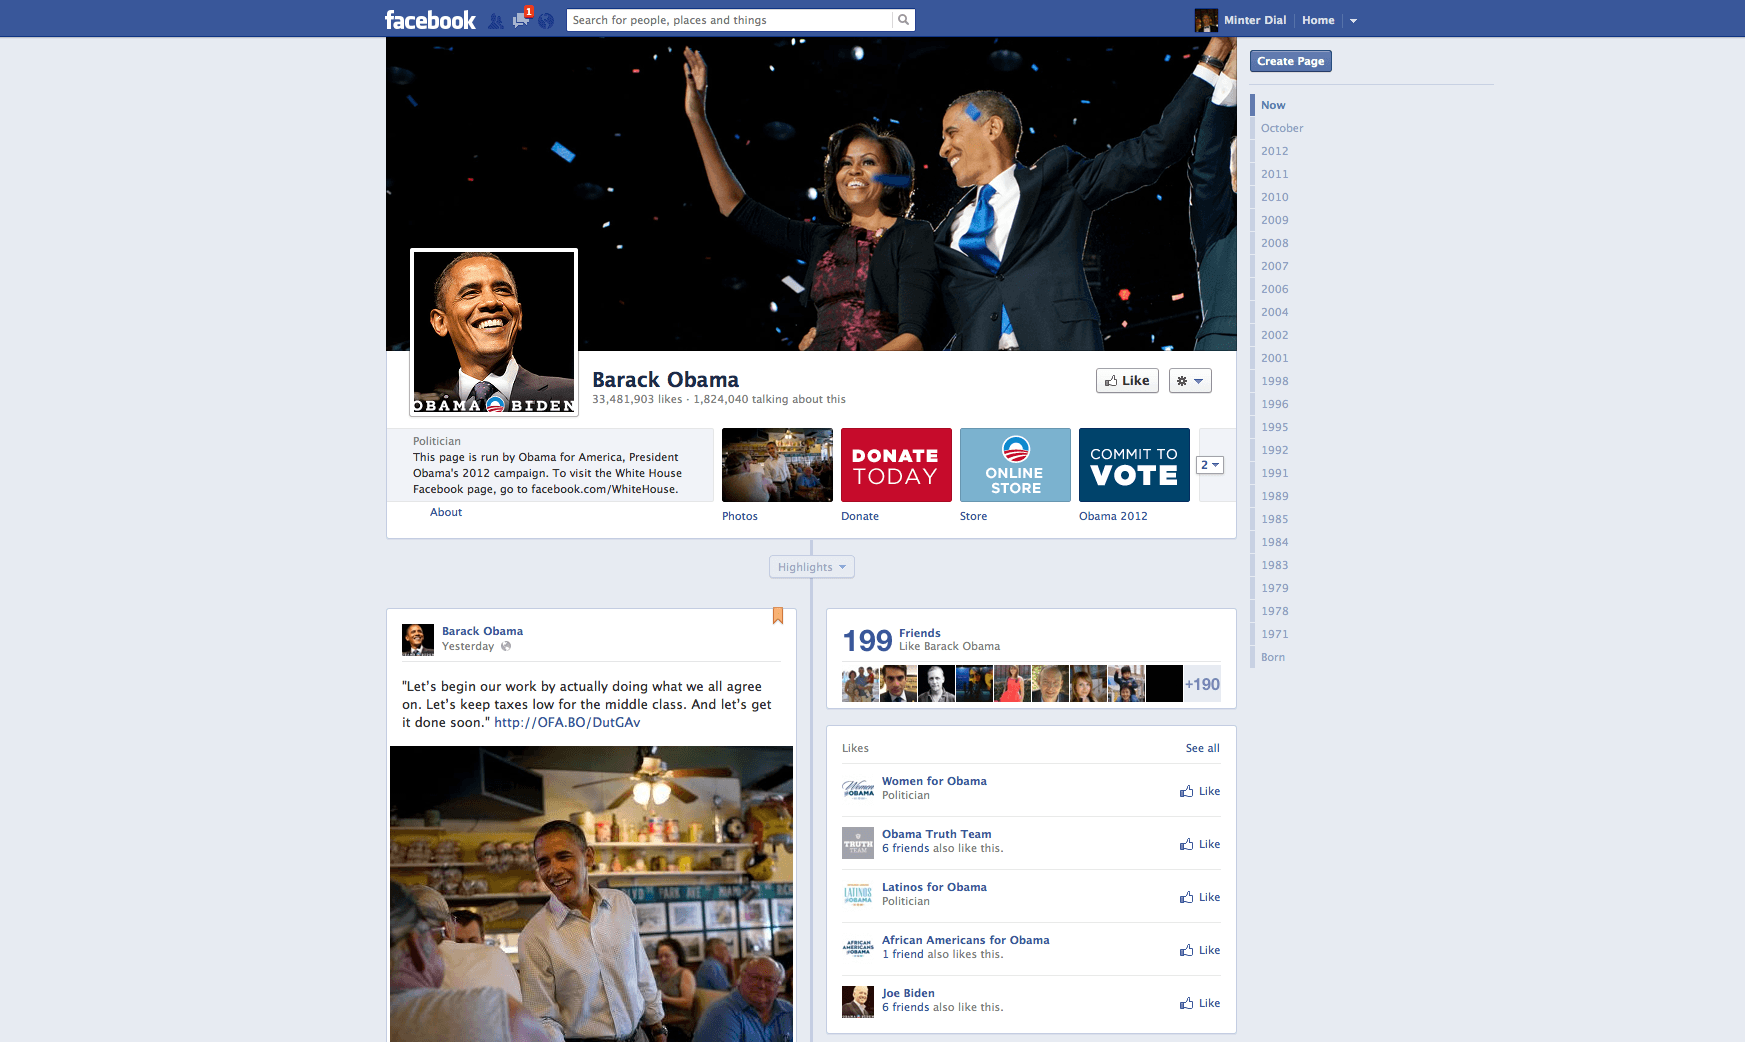Click the search magnifier icon

click(x=904, y=20)
